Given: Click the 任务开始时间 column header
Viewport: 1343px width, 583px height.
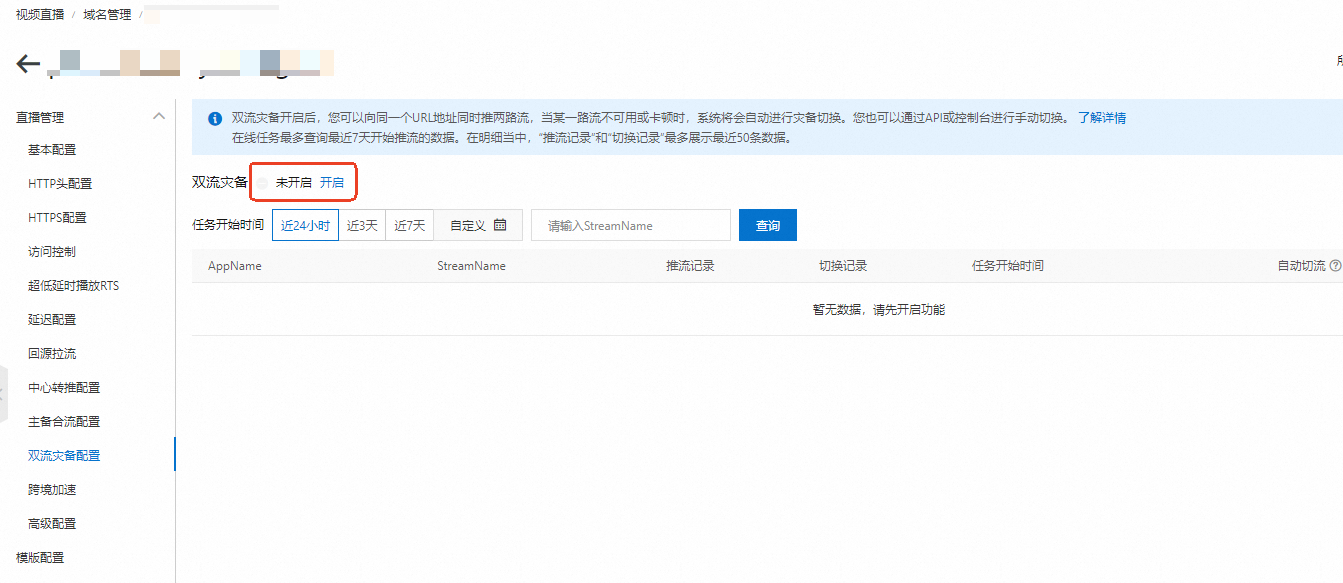Looking at the screenshot, I should point(1008,266).
